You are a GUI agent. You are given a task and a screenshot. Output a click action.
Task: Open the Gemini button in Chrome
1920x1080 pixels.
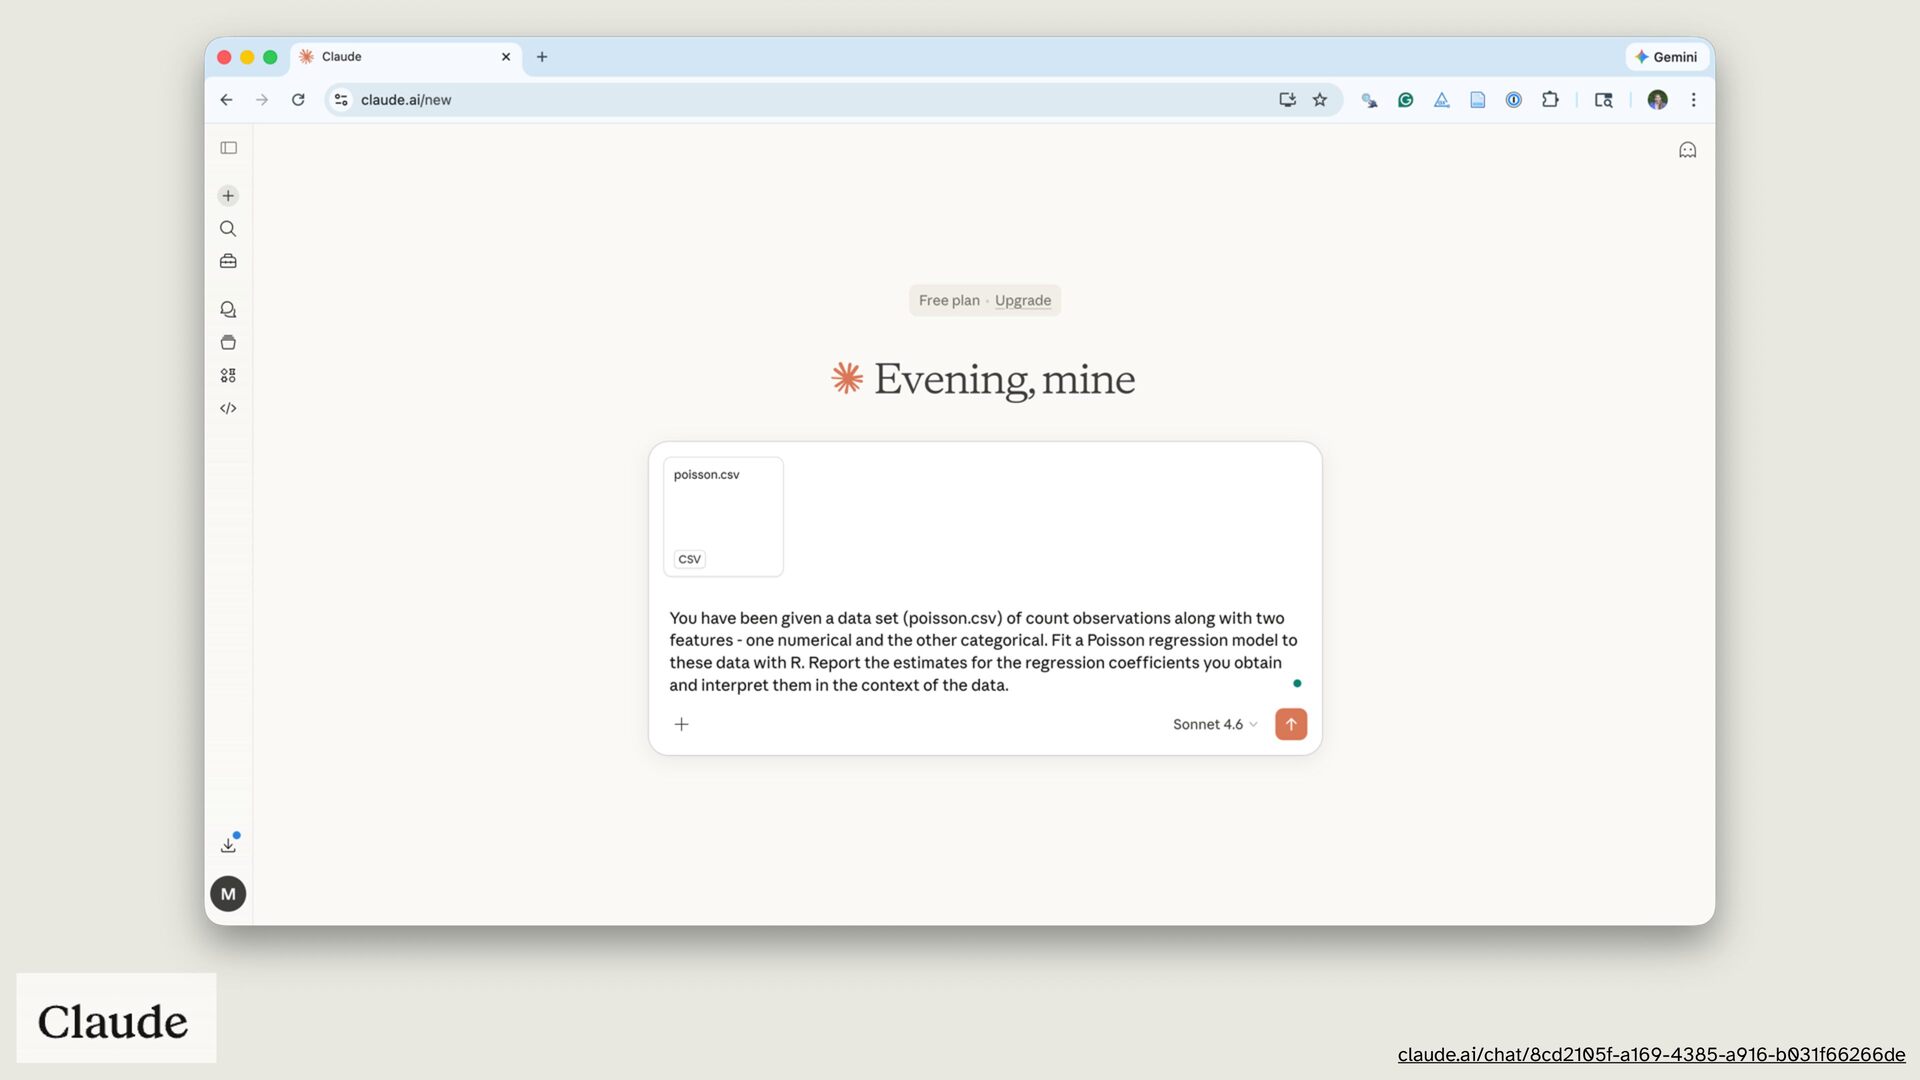pos(1666,57)
